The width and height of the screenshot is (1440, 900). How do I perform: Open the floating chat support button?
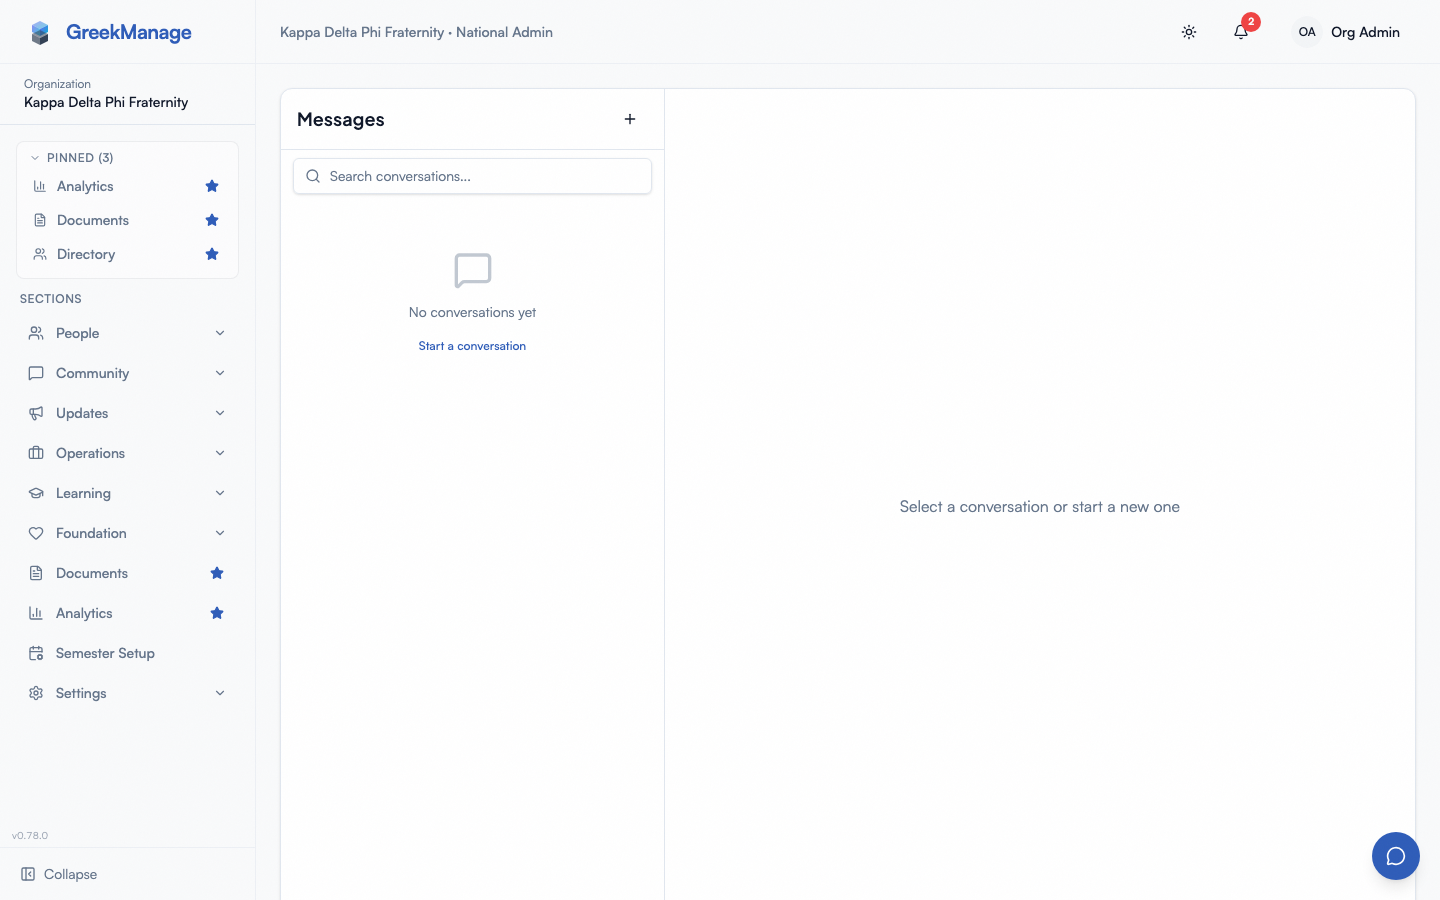(1396, 856)
